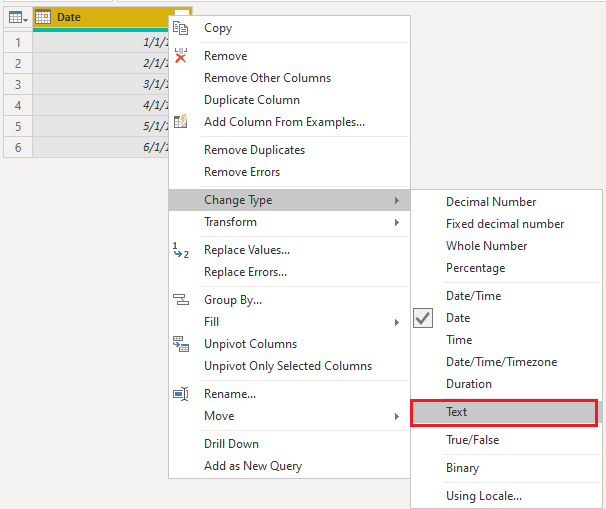Click the red X Remove icon
Screen dimensions: 606x509
click(180, 56)
